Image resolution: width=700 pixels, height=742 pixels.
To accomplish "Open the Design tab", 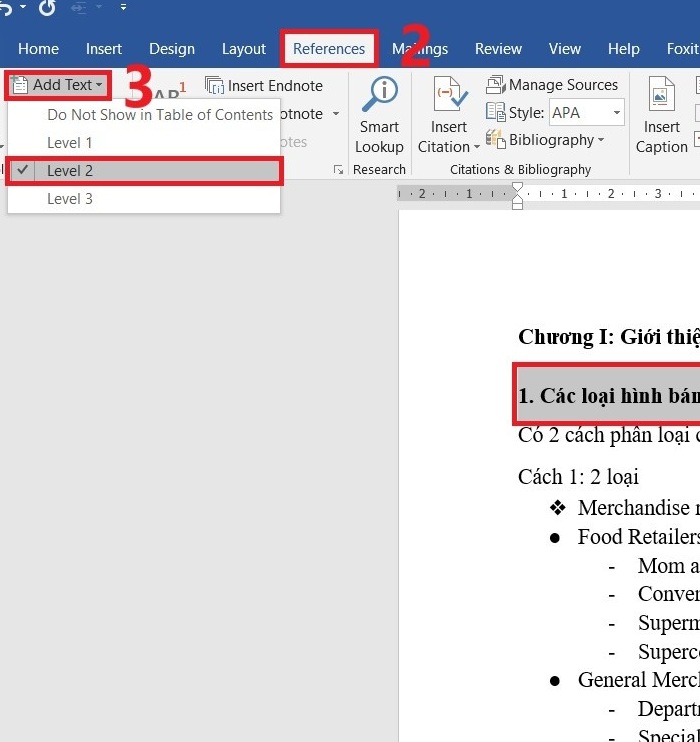I will tap(172, 49).
